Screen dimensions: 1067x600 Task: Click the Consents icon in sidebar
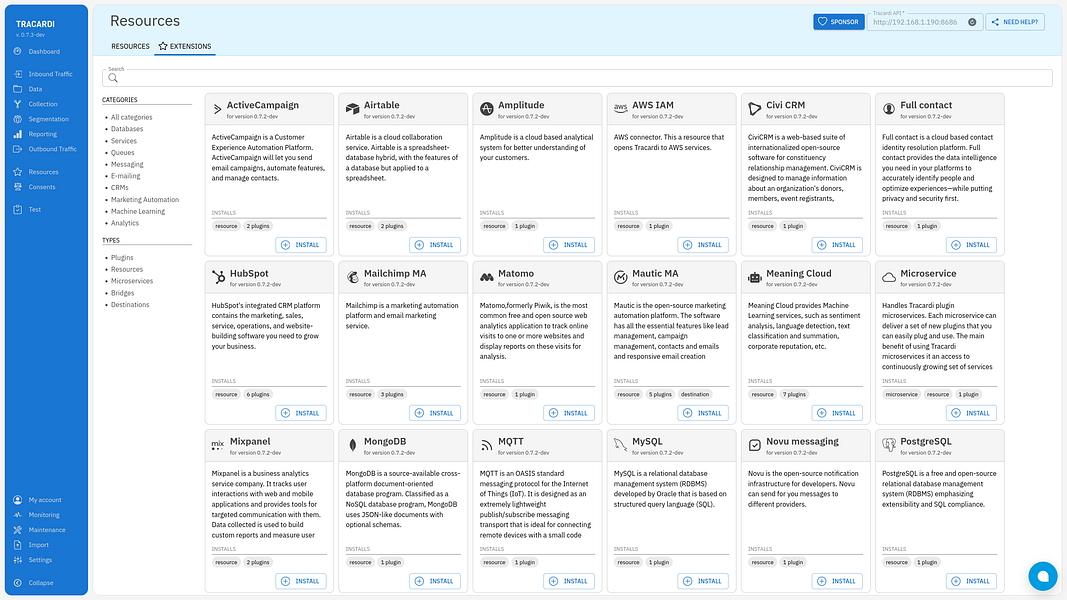pyautogui.click(x=18, y=187)
